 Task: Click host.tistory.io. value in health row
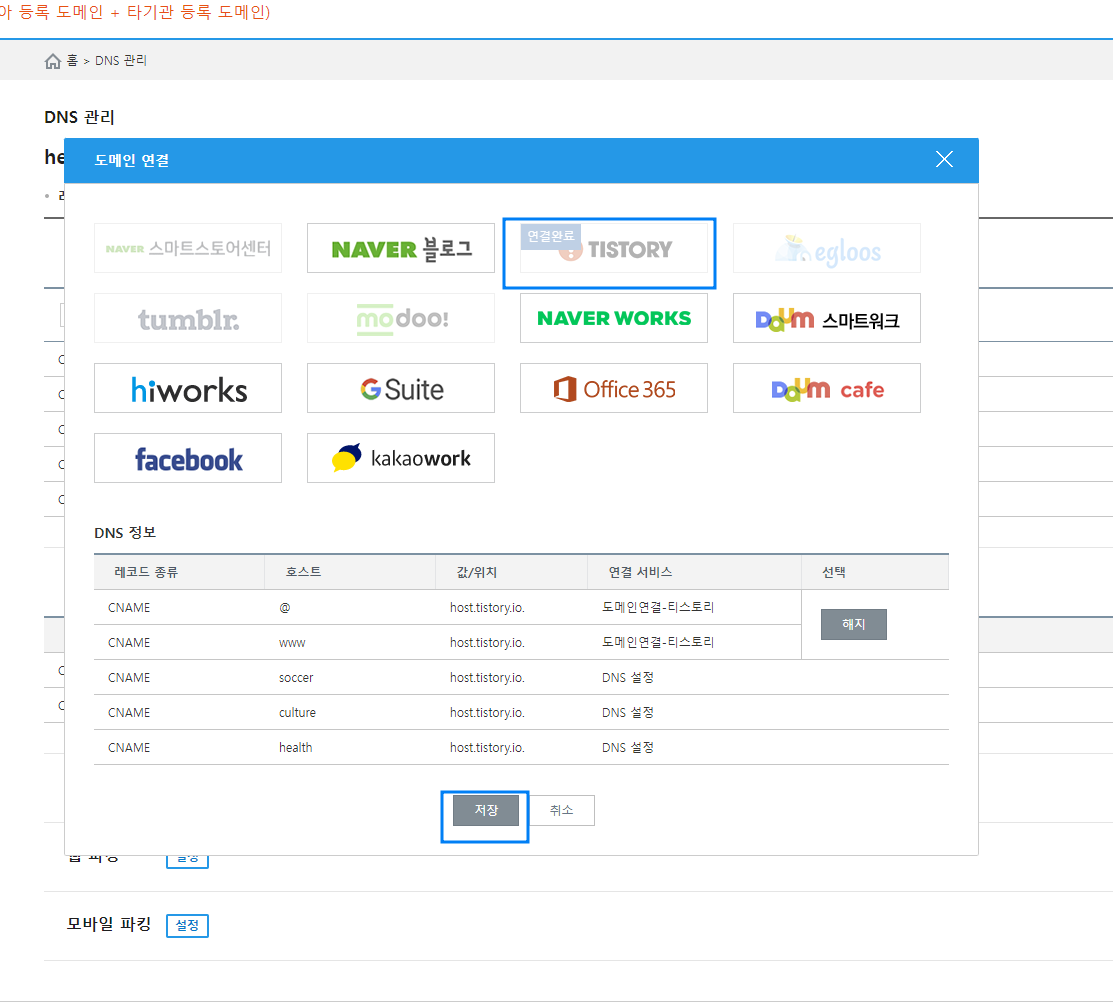coord(487,747)
